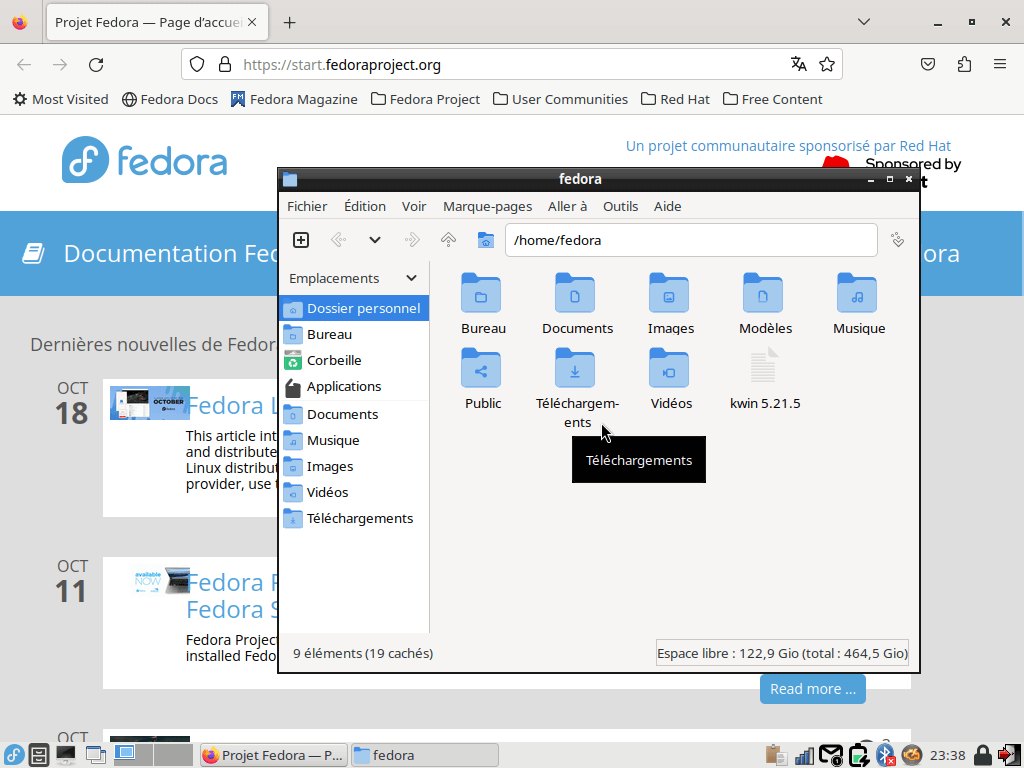Open the Outils menu

[x=620, y=206]
